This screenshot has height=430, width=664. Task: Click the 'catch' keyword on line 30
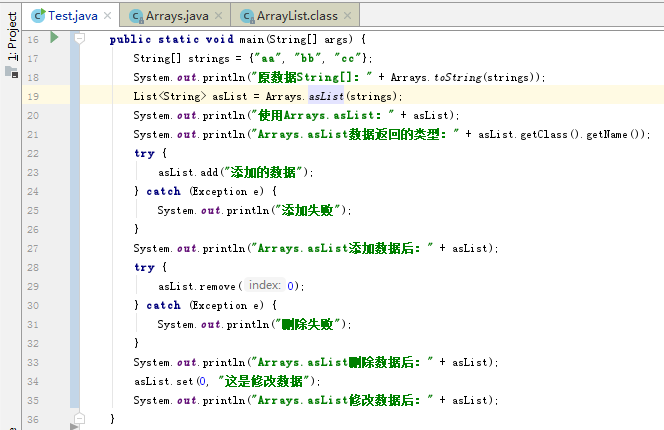(x=163, y=305)
